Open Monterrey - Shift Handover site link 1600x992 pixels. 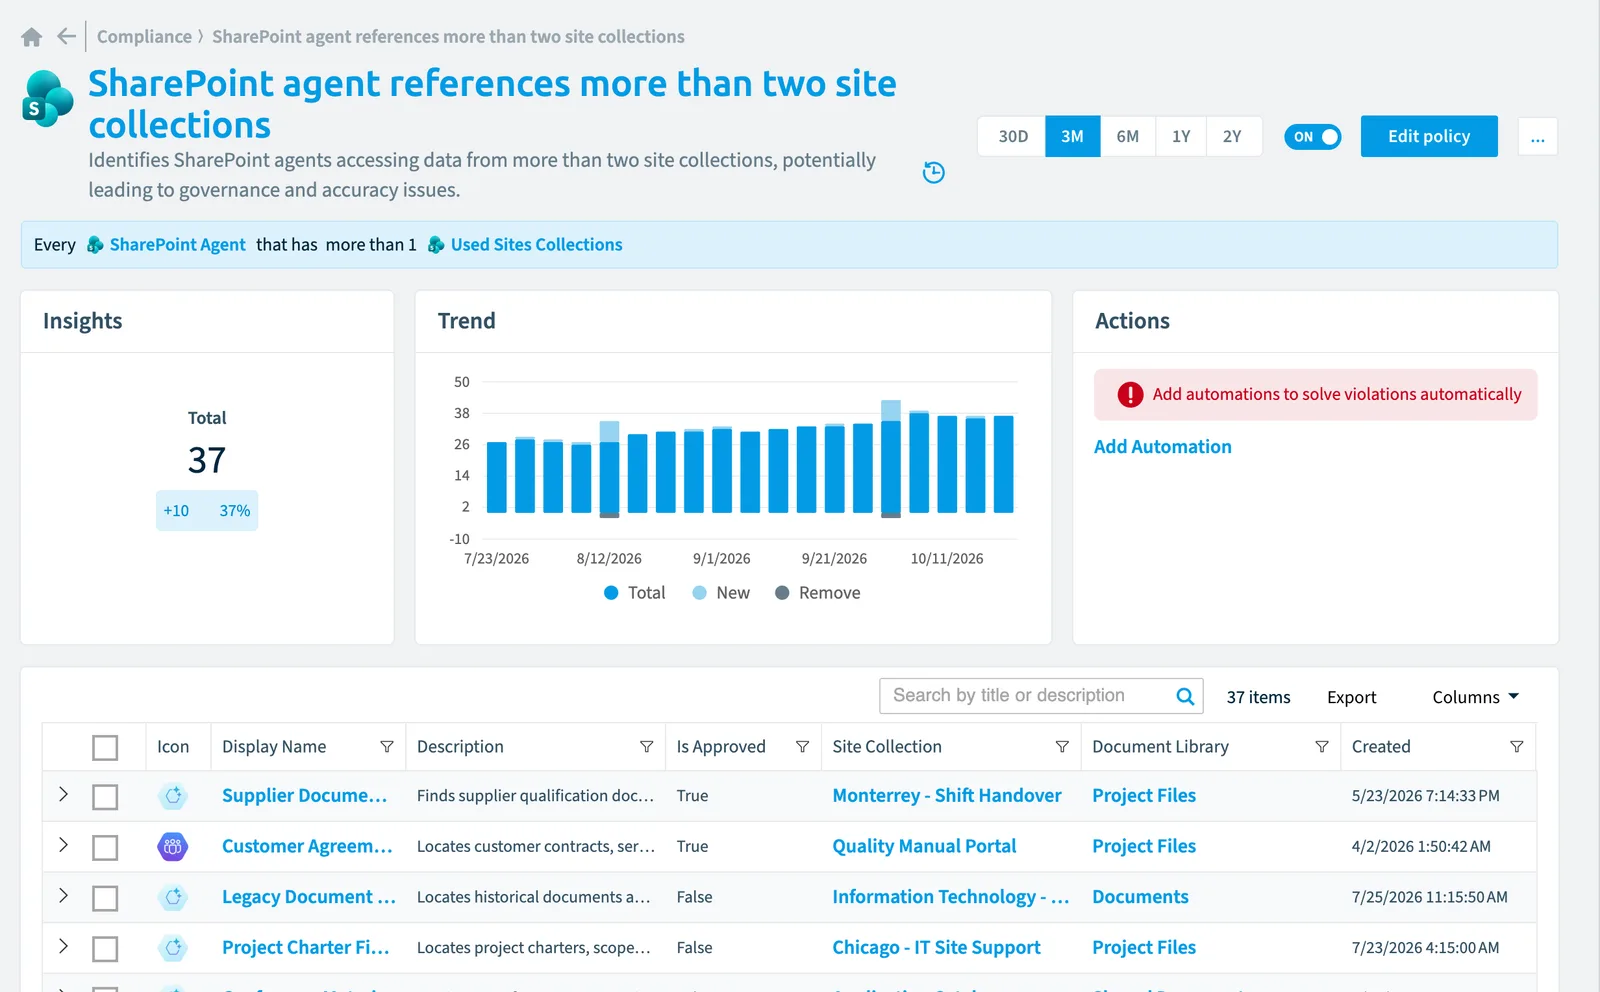(946, 796)
